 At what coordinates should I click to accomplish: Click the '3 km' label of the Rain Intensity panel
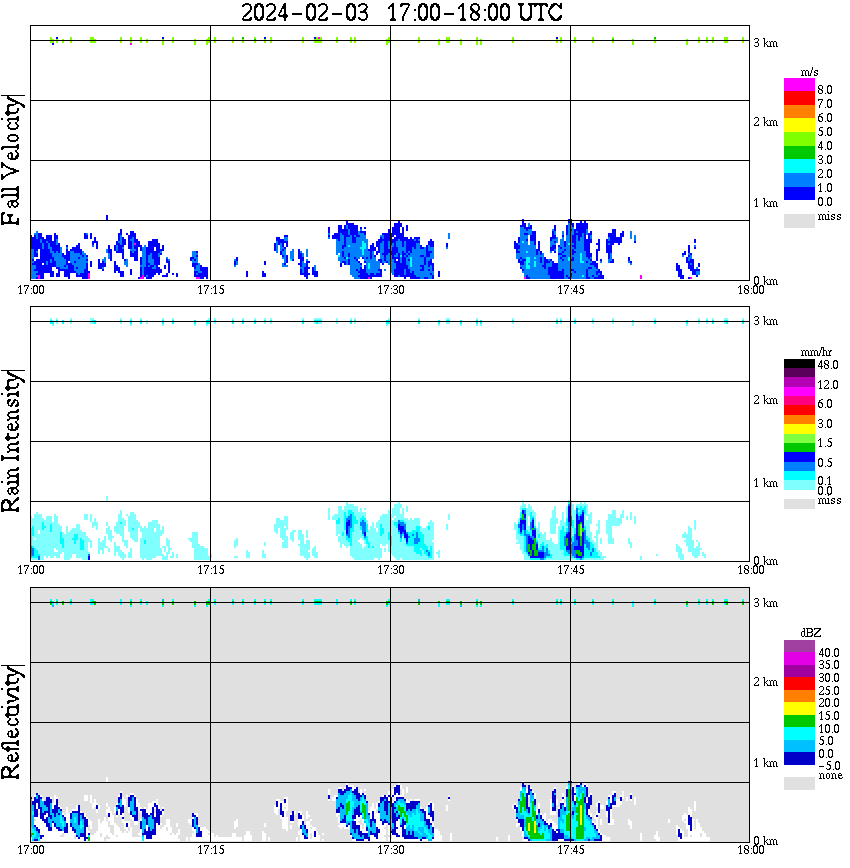click(765, 321)
